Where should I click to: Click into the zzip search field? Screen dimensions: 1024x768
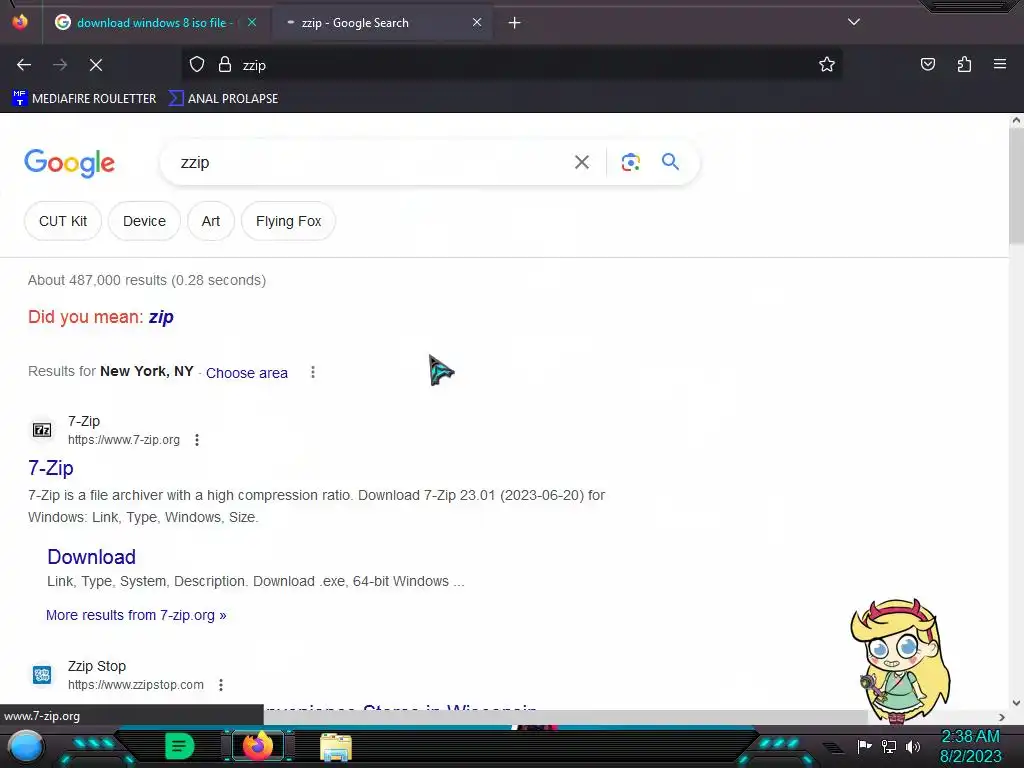click(372, 162)
